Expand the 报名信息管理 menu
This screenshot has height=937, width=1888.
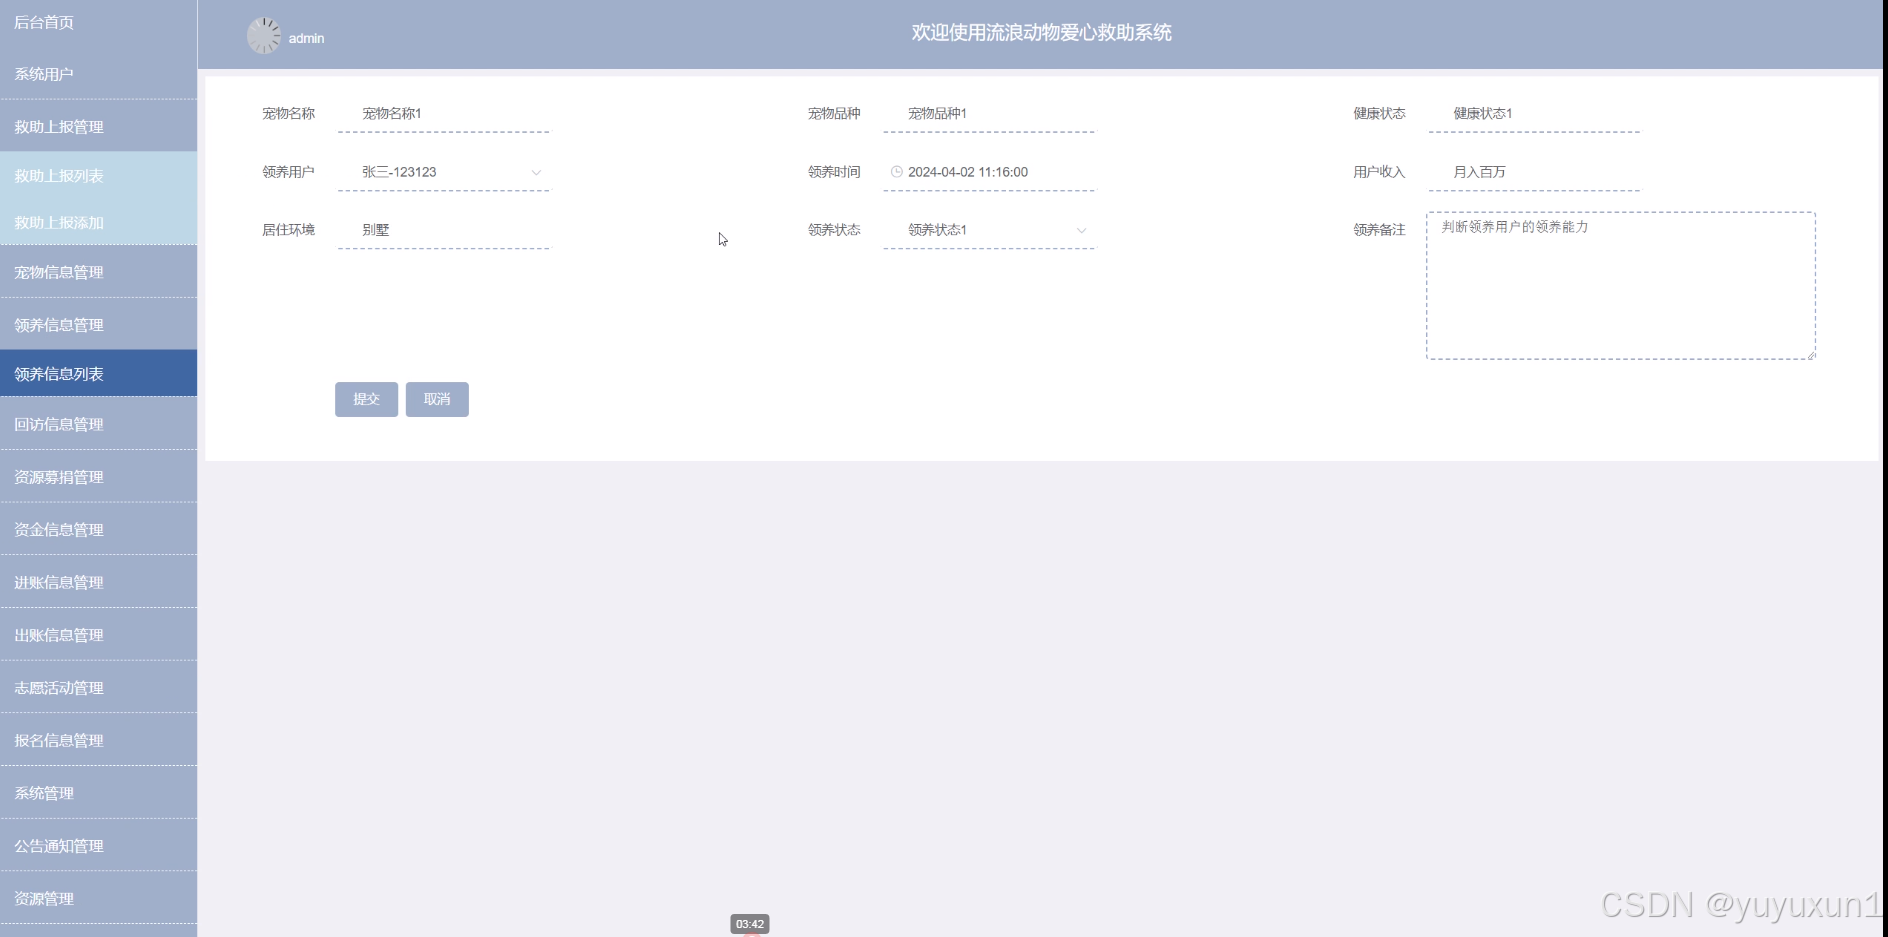tap(98, 741)
